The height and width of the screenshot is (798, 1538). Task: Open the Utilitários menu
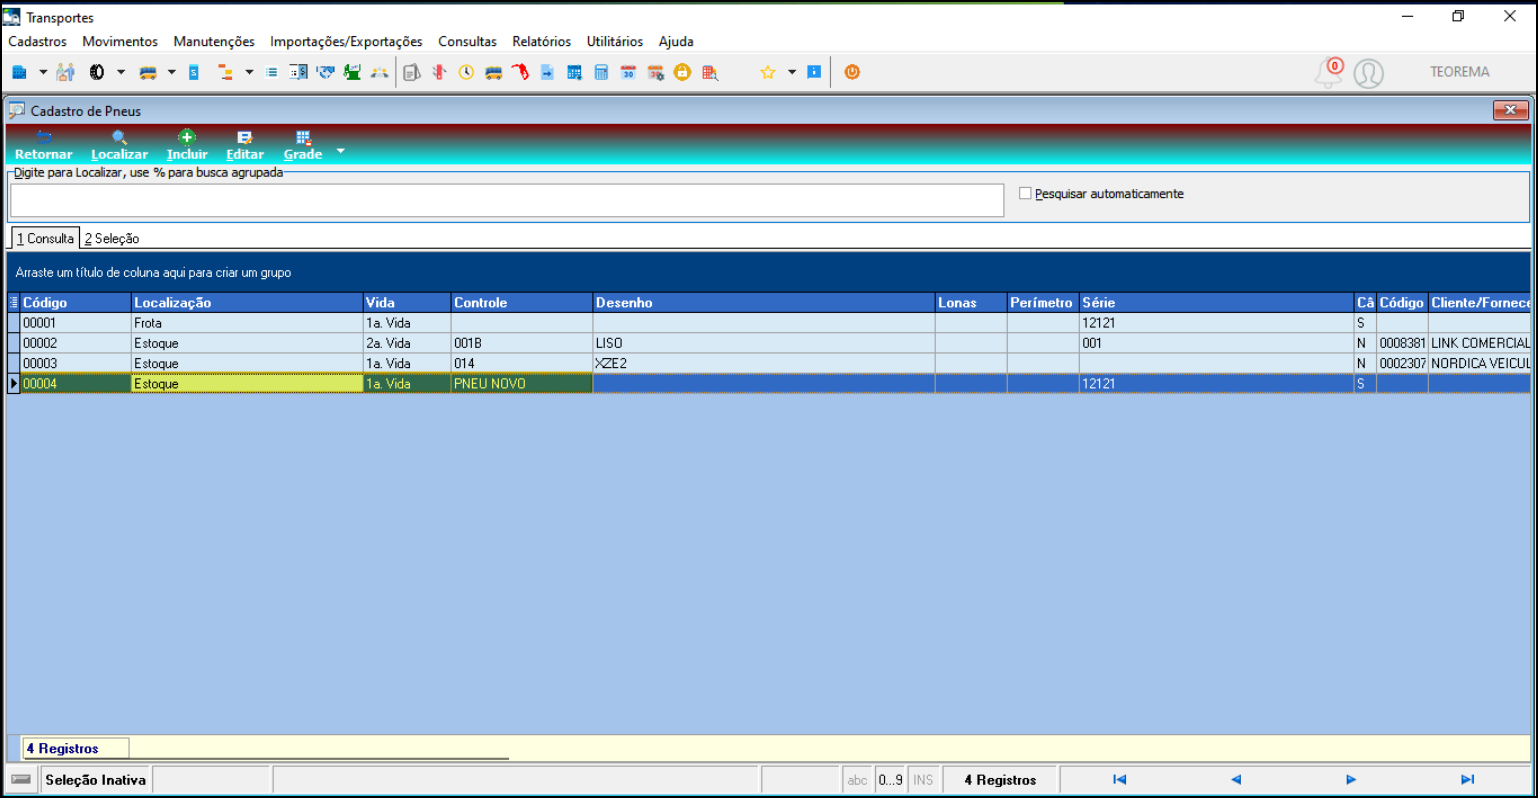[615, 41]
